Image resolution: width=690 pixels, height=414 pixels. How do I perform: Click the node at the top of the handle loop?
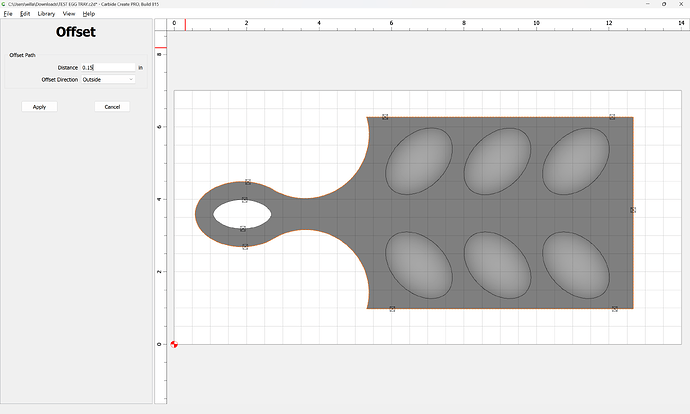click(248, 182)
